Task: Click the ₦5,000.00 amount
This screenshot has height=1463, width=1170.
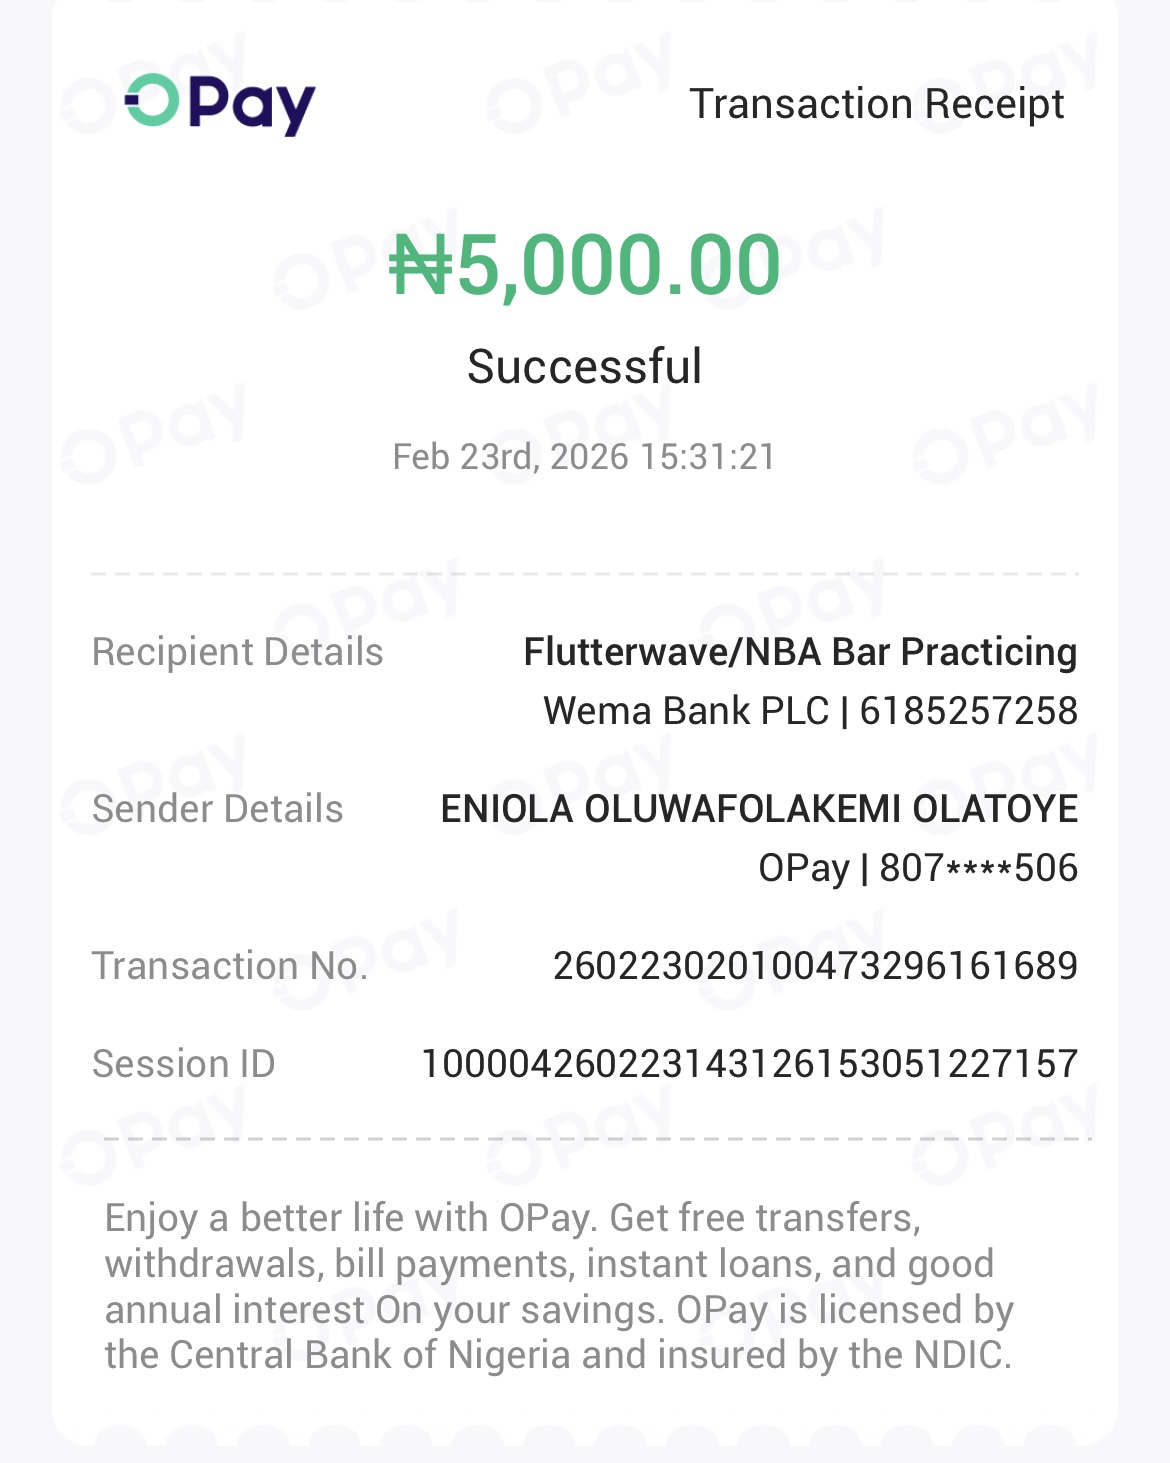Action: point(584,266)
